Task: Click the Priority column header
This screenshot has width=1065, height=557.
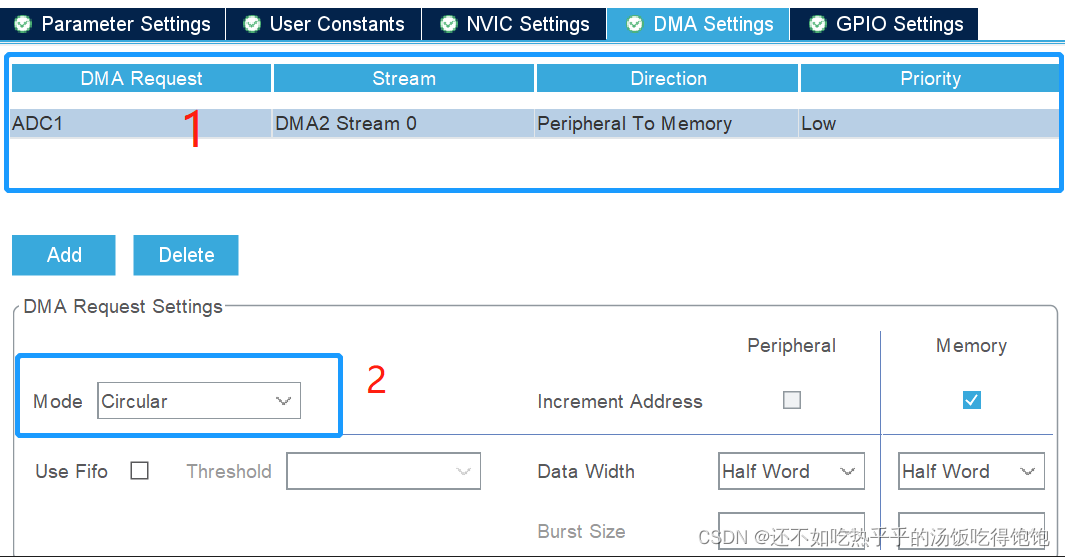Action: [x=931, y=78]
